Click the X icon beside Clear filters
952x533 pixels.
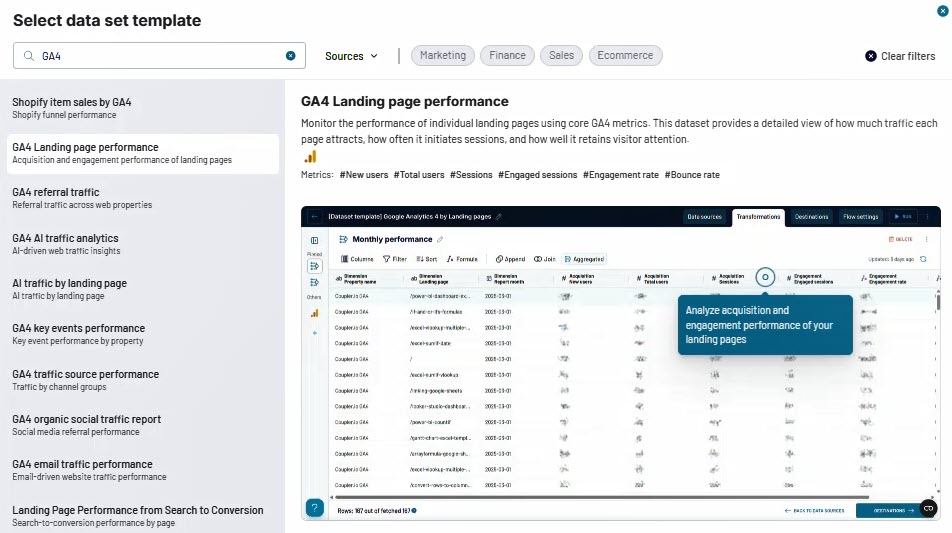click(871, 56)
